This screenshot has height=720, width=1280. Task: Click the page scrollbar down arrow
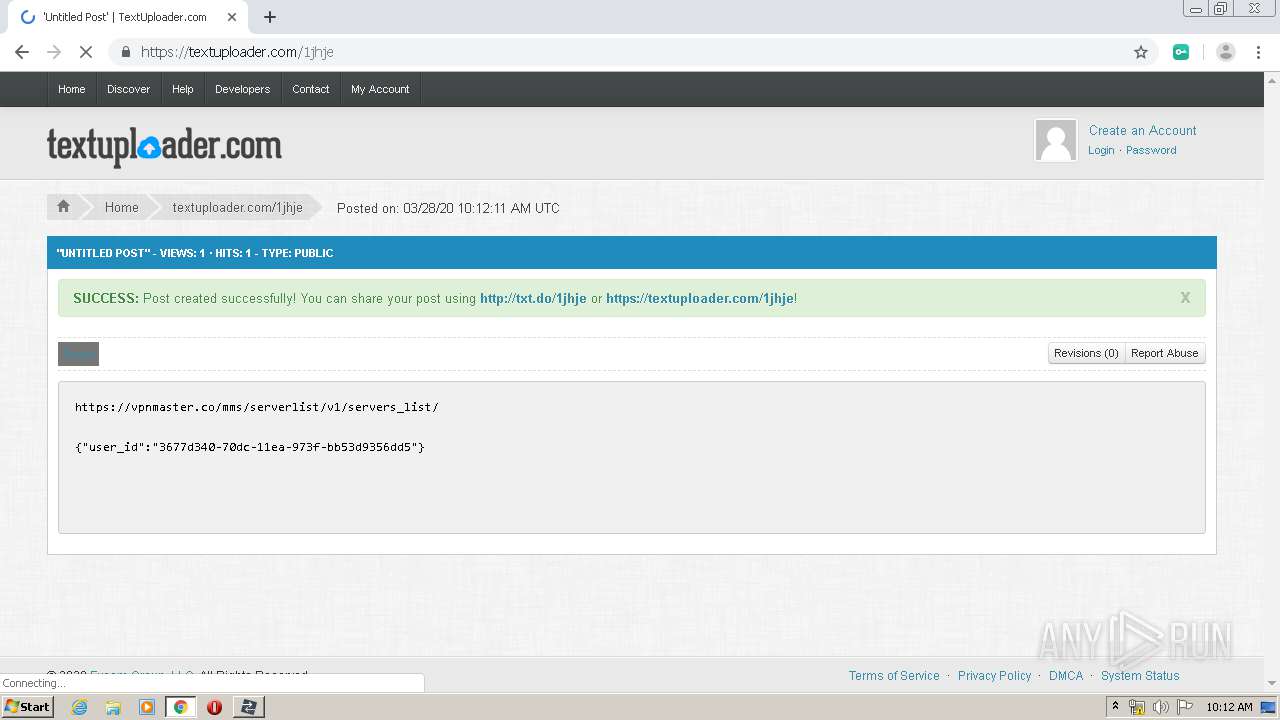click(x=1272, y=683)
